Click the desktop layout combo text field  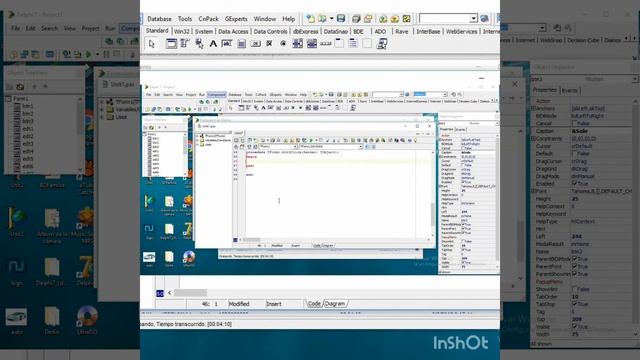click(444, 18)
